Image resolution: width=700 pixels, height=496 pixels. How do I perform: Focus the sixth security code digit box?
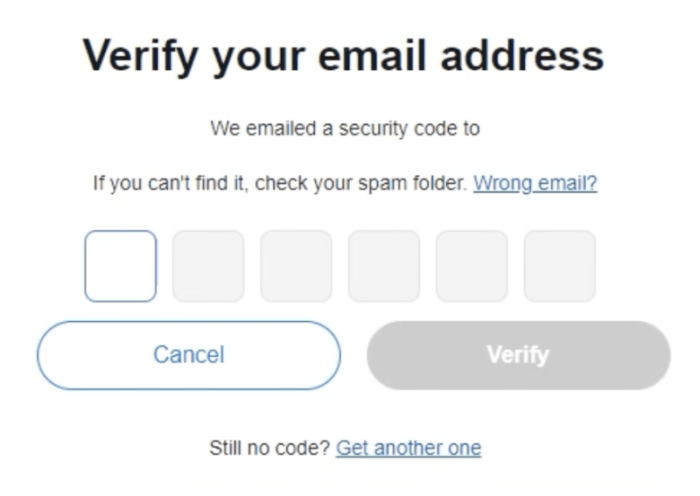[x=560, y=266]
